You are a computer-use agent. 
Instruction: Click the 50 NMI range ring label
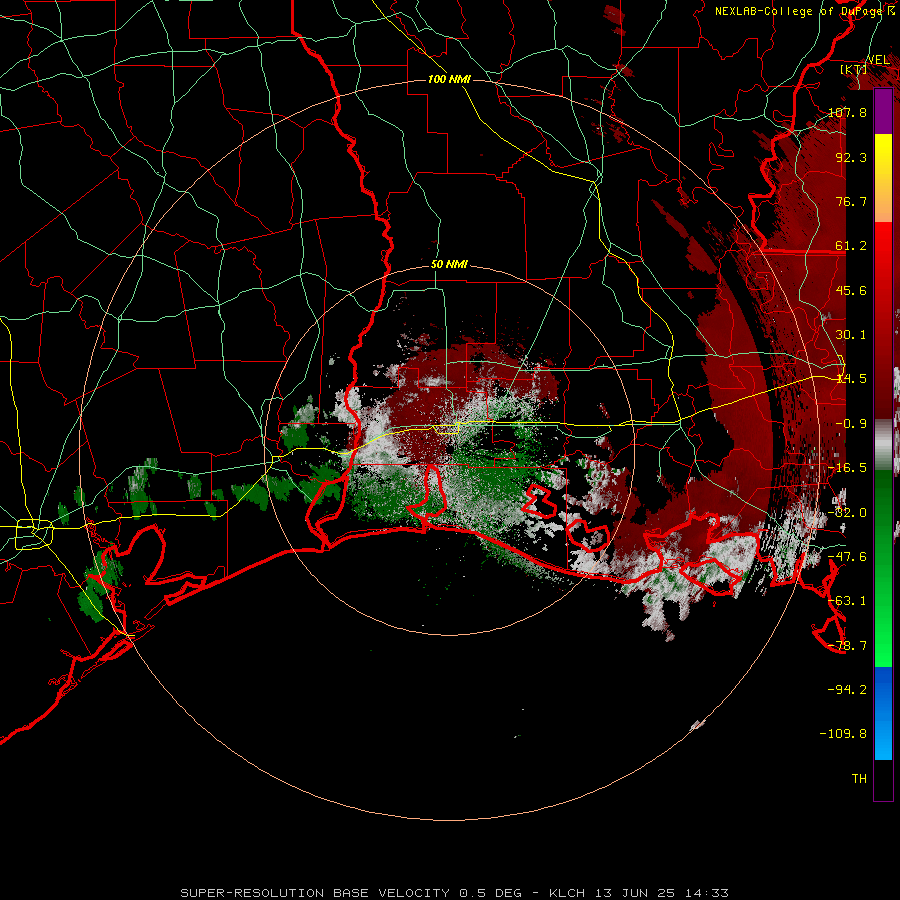click(x=449, y=265)
